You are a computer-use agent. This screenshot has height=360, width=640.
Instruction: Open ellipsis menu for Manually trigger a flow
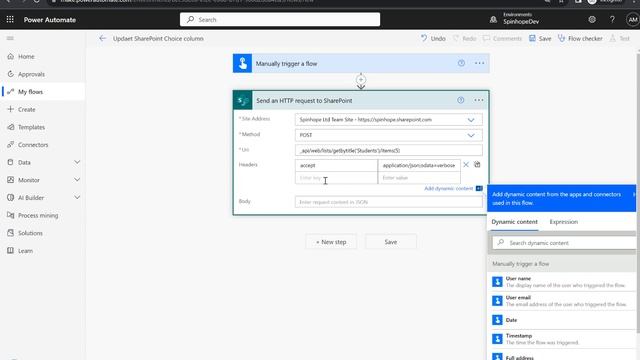click(480, 63)
